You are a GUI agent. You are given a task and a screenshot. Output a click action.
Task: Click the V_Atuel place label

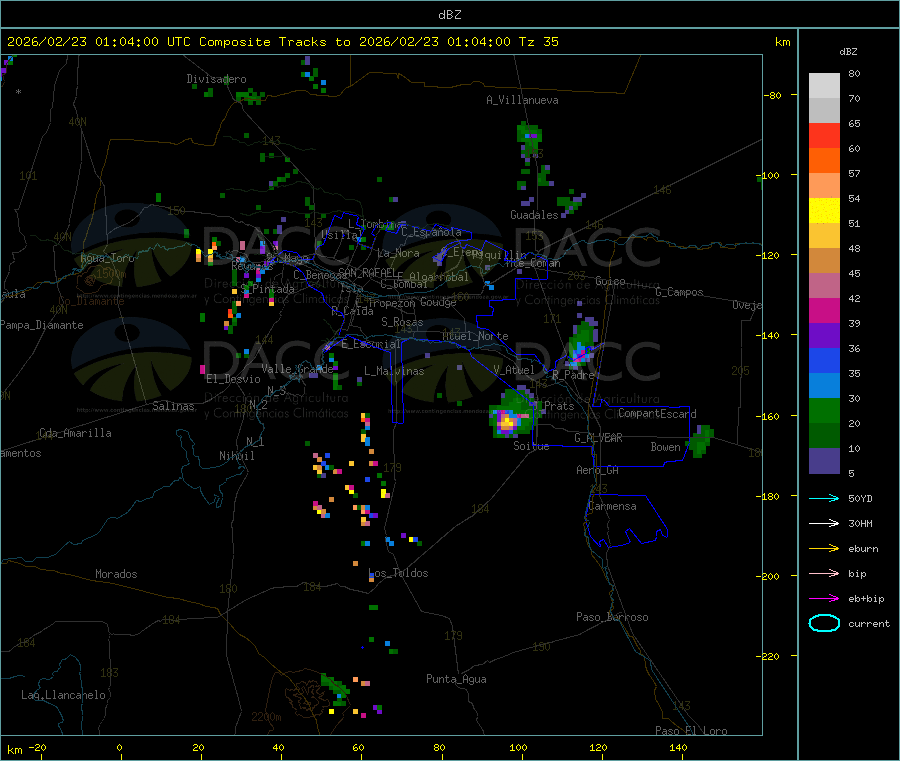(514, 370)
